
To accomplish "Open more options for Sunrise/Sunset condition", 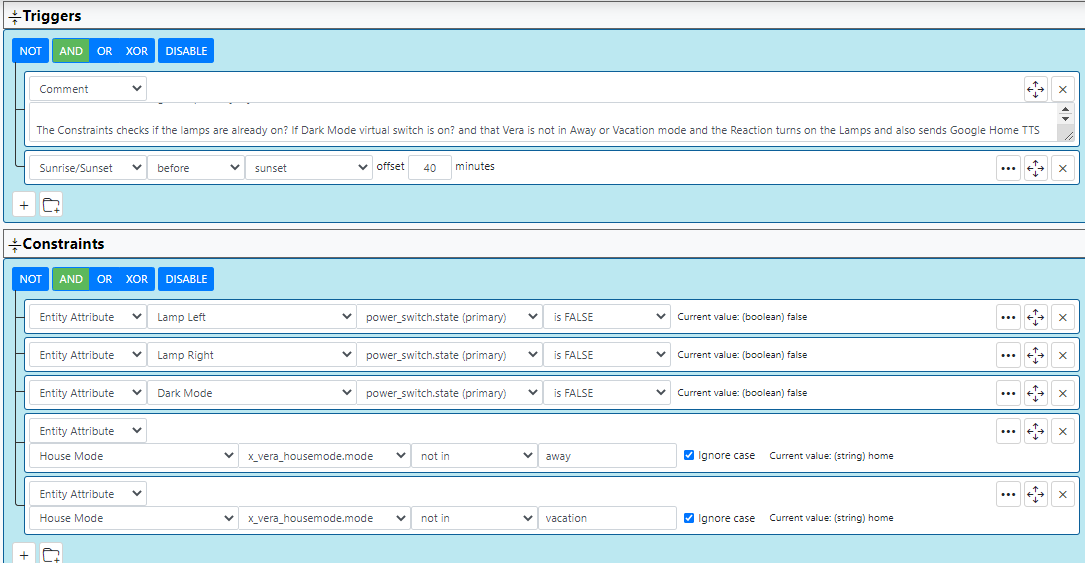I will click(1008, 168).
